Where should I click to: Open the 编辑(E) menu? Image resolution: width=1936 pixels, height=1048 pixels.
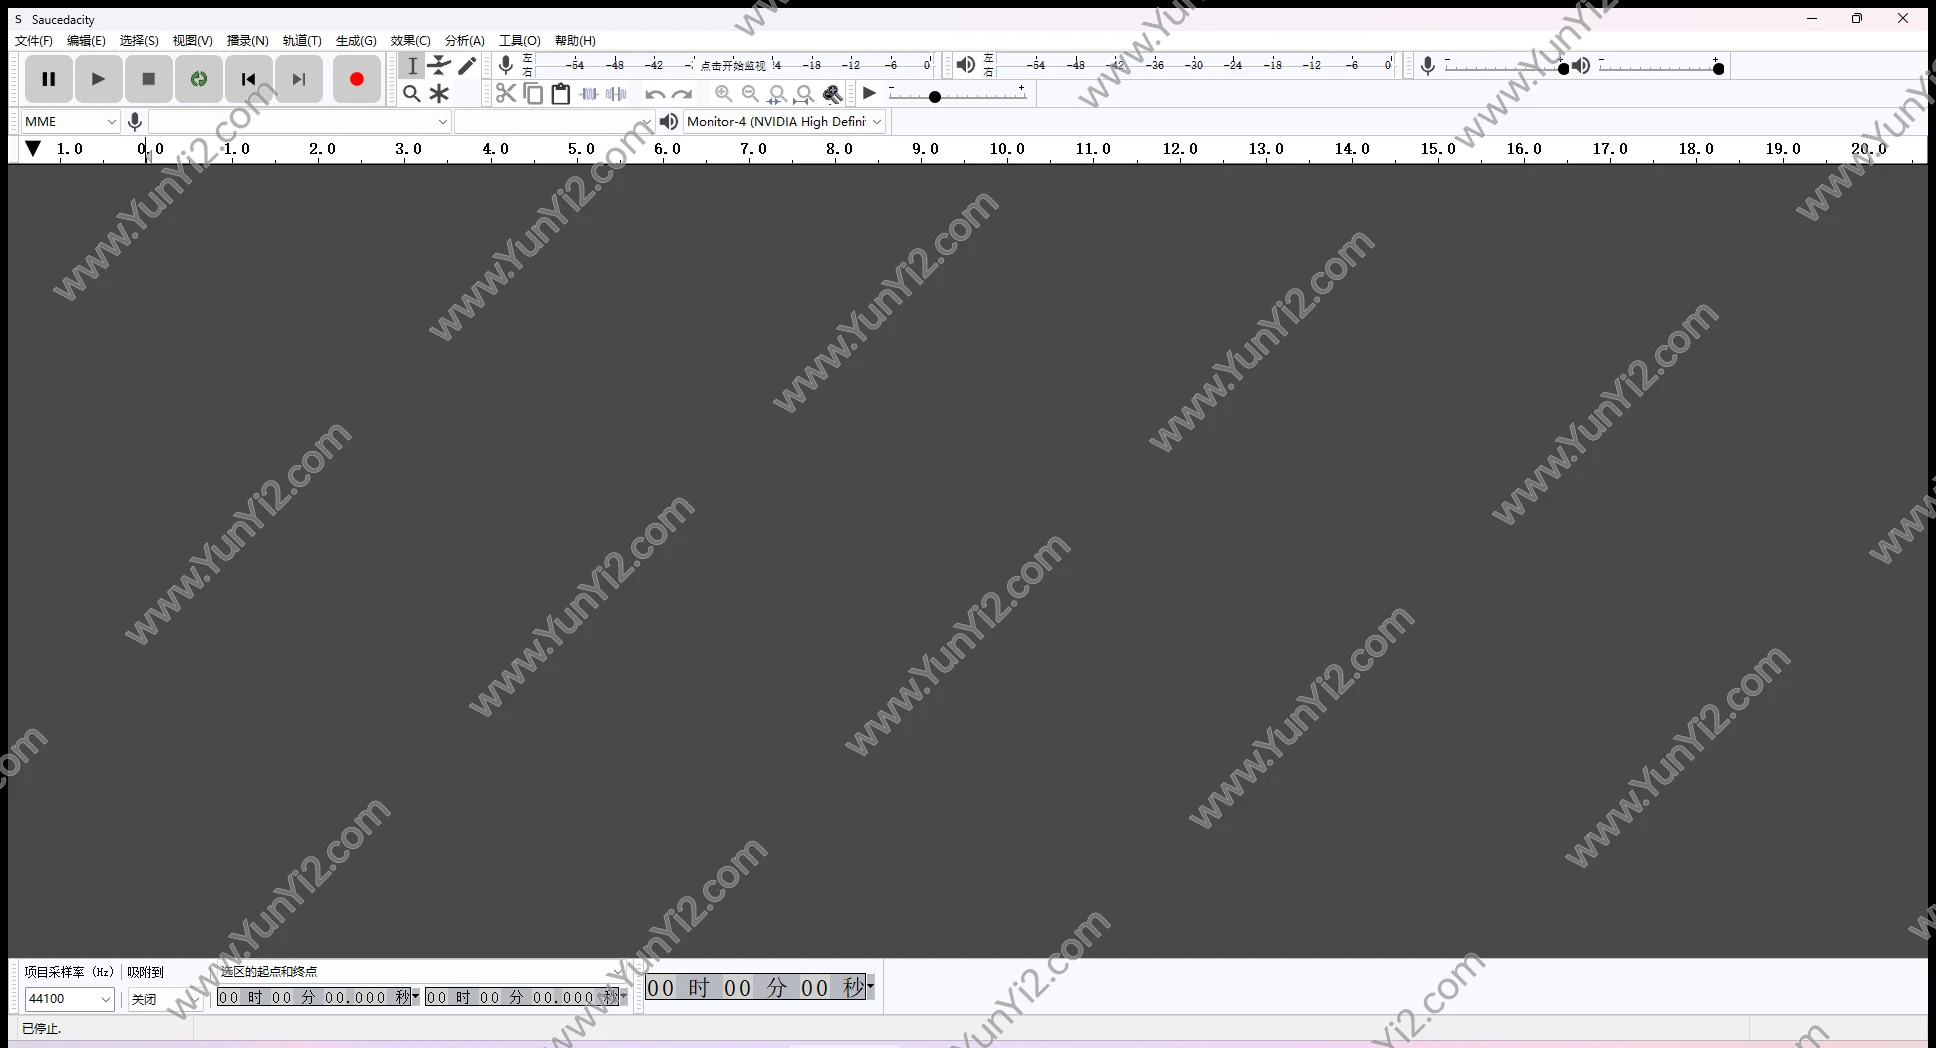86,41
